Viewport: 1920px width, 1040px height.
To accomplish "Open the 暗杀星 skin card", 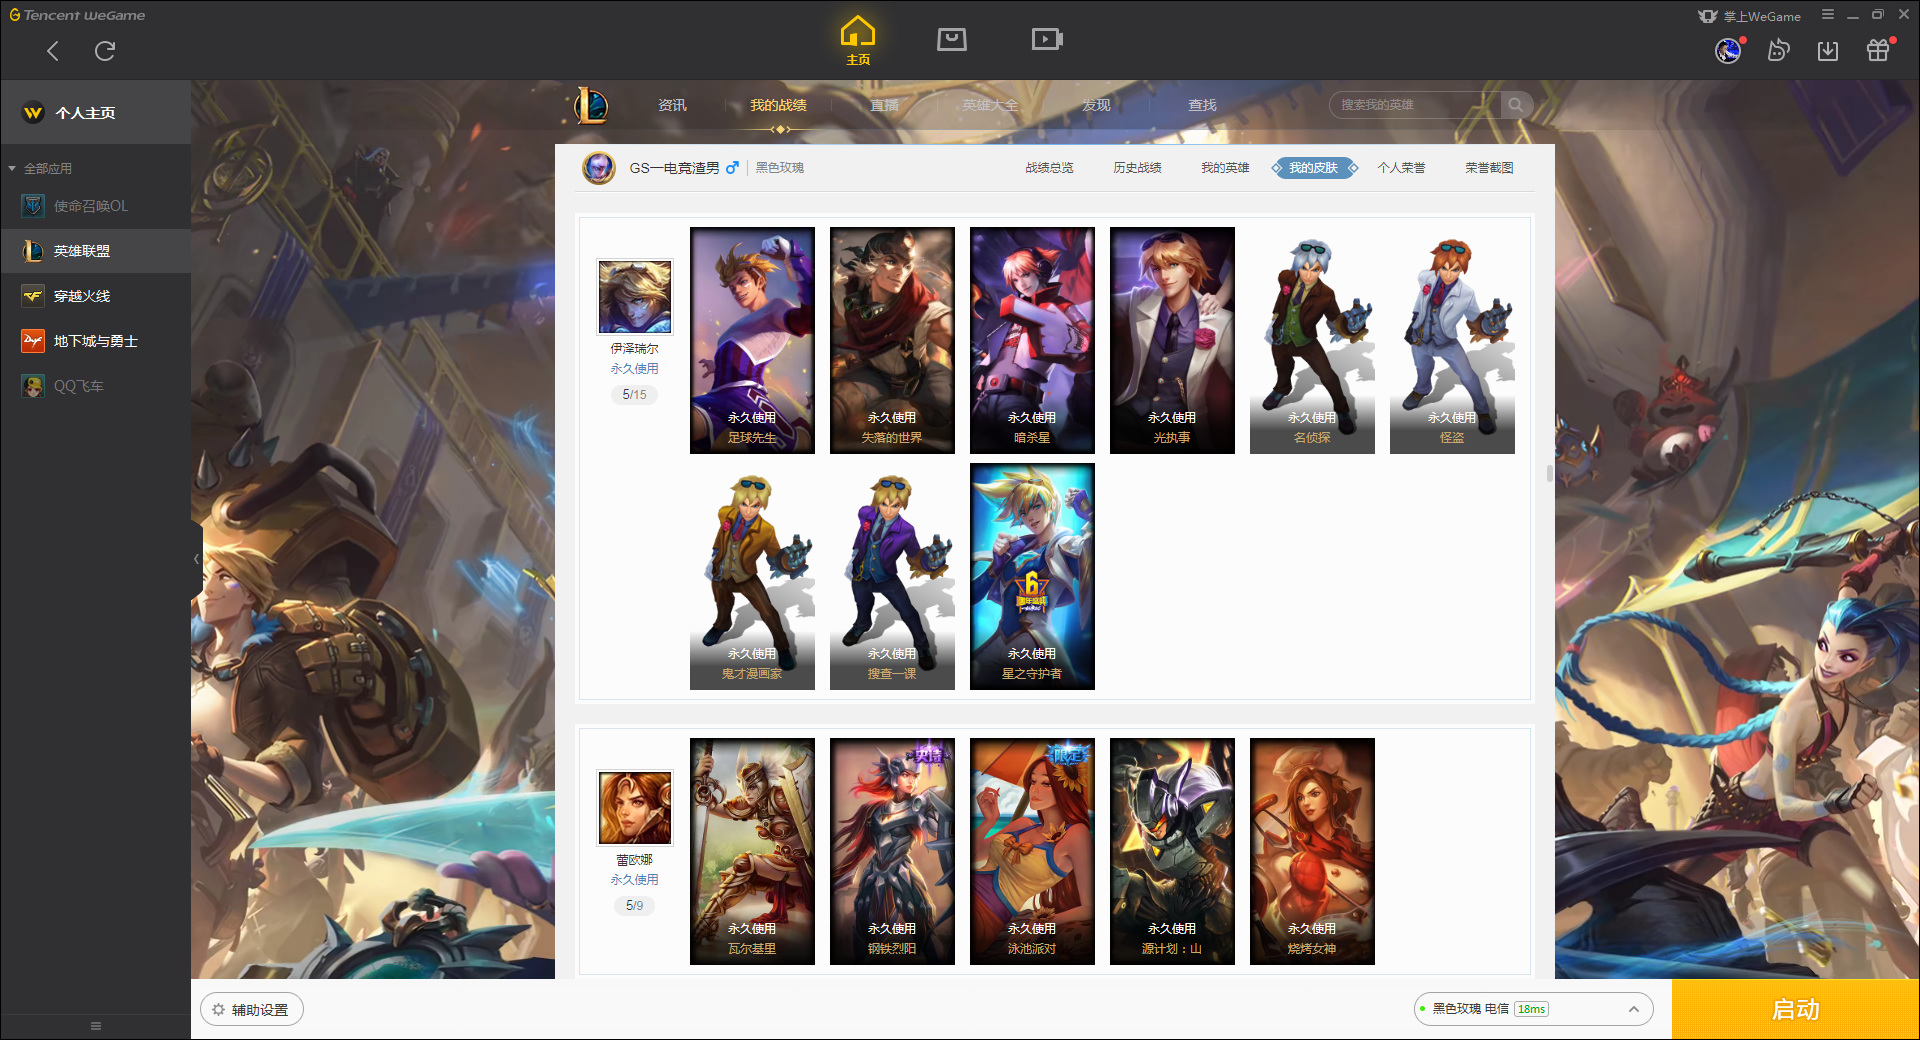I will [x=1032, y=340].
